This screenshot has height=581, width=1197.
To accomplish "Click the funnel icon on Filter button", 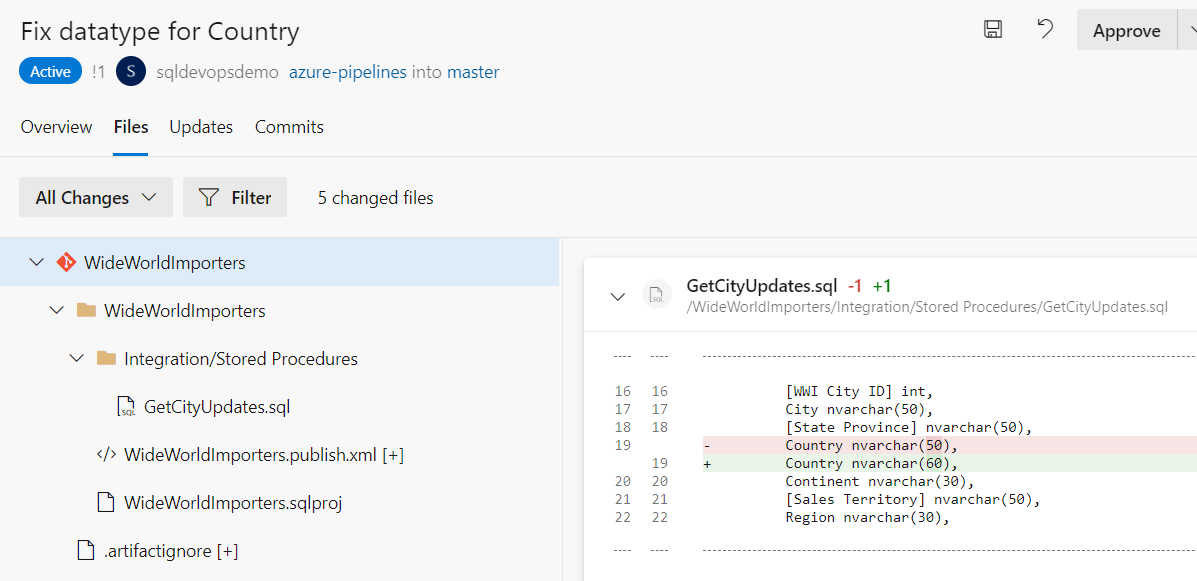I will coord(209,198).
